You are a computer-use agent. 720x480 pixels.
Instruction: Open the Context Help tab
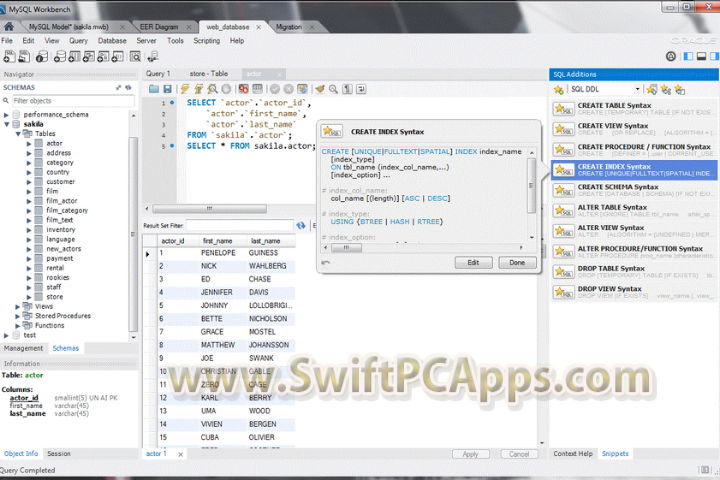(573, 453)
